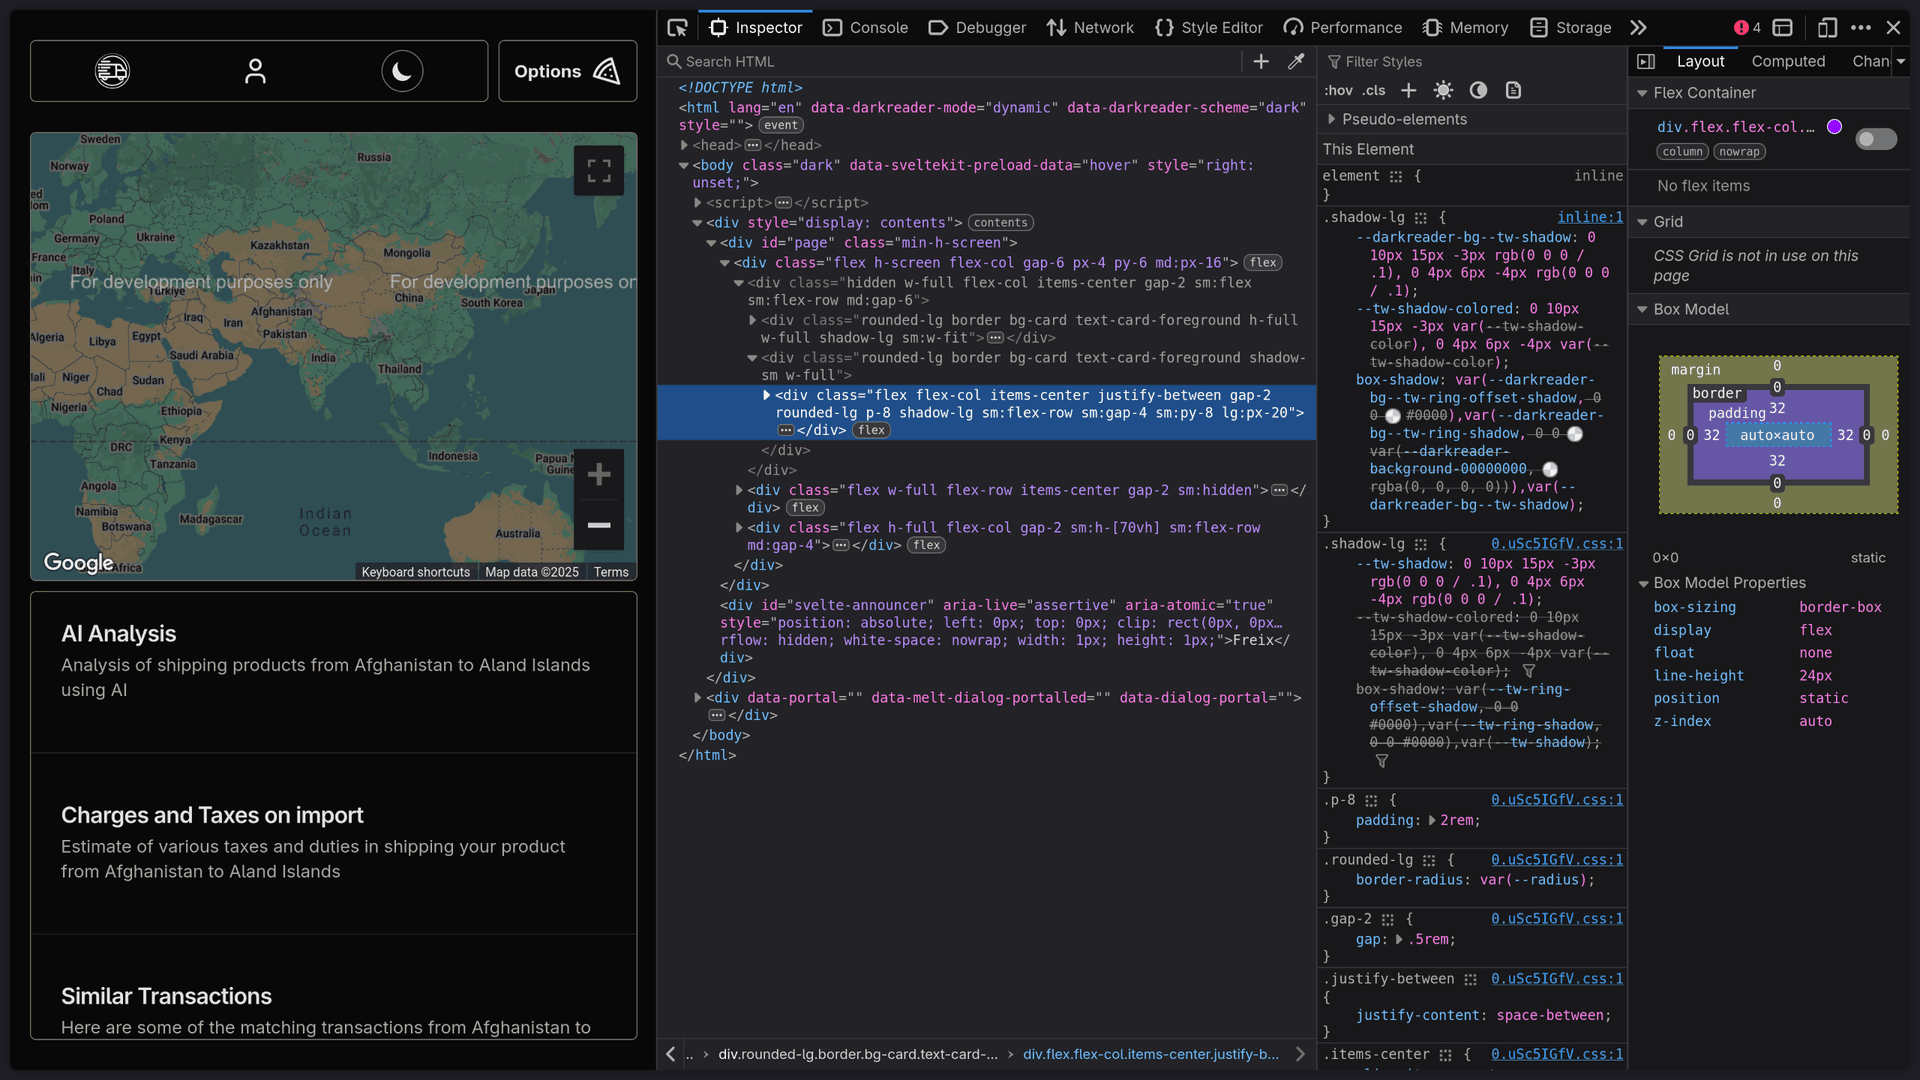
Task: Collapse the Box Model section
Action: pos(1642,310)
